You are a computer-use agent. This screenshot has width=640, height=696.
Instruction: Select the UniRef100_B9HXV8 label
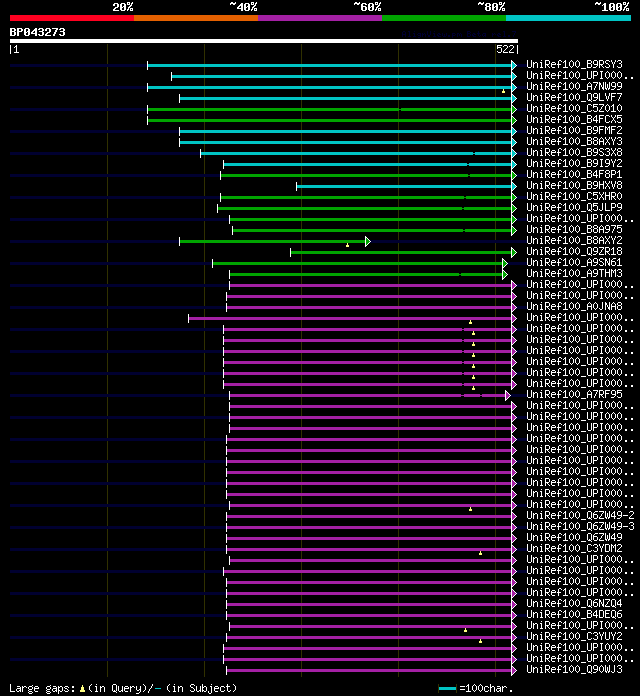[x=574, y=185]
